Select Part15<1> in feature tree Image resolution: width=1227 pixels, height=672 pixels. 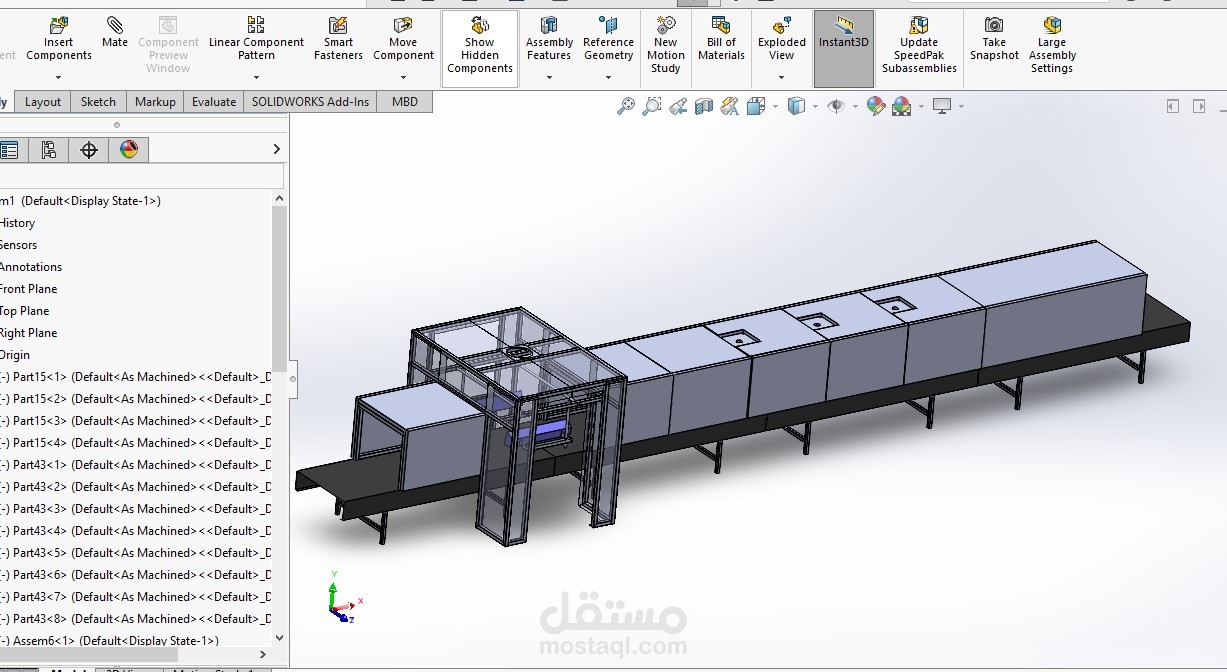coord(136,377)
